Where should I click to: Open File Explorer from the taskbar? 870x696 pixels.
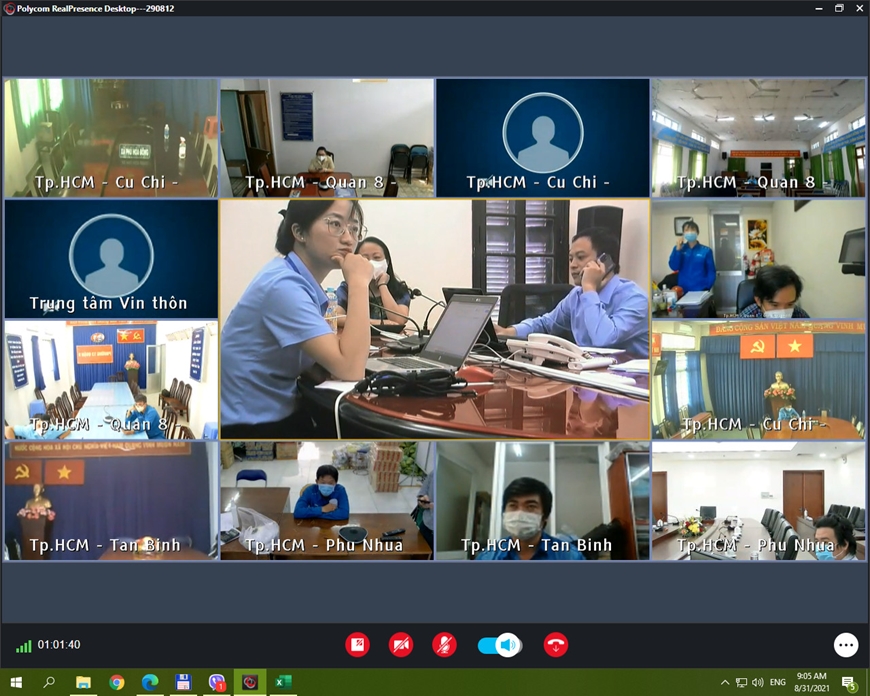[84, 682]
